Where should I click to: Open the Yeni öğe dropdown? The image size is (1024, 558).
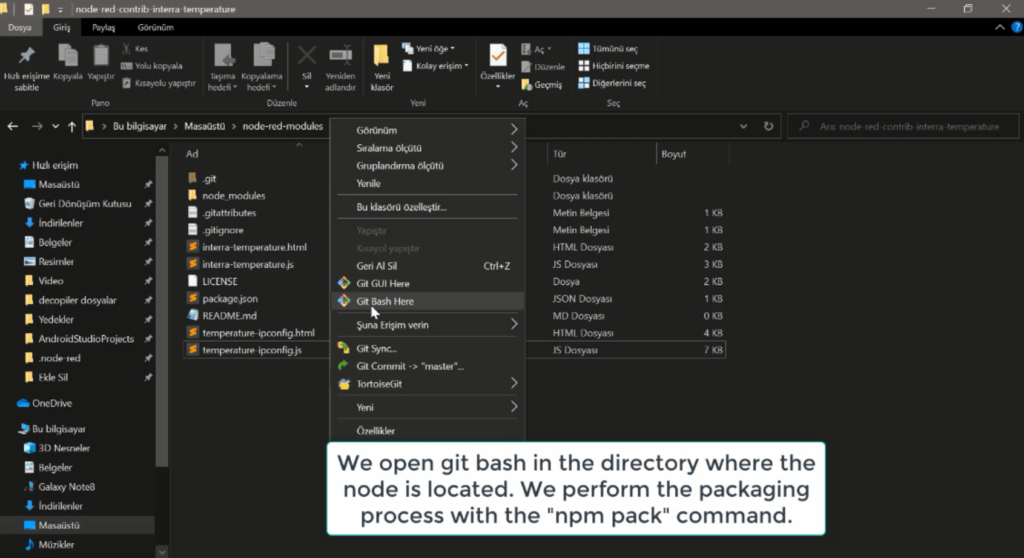coord(428,48)
